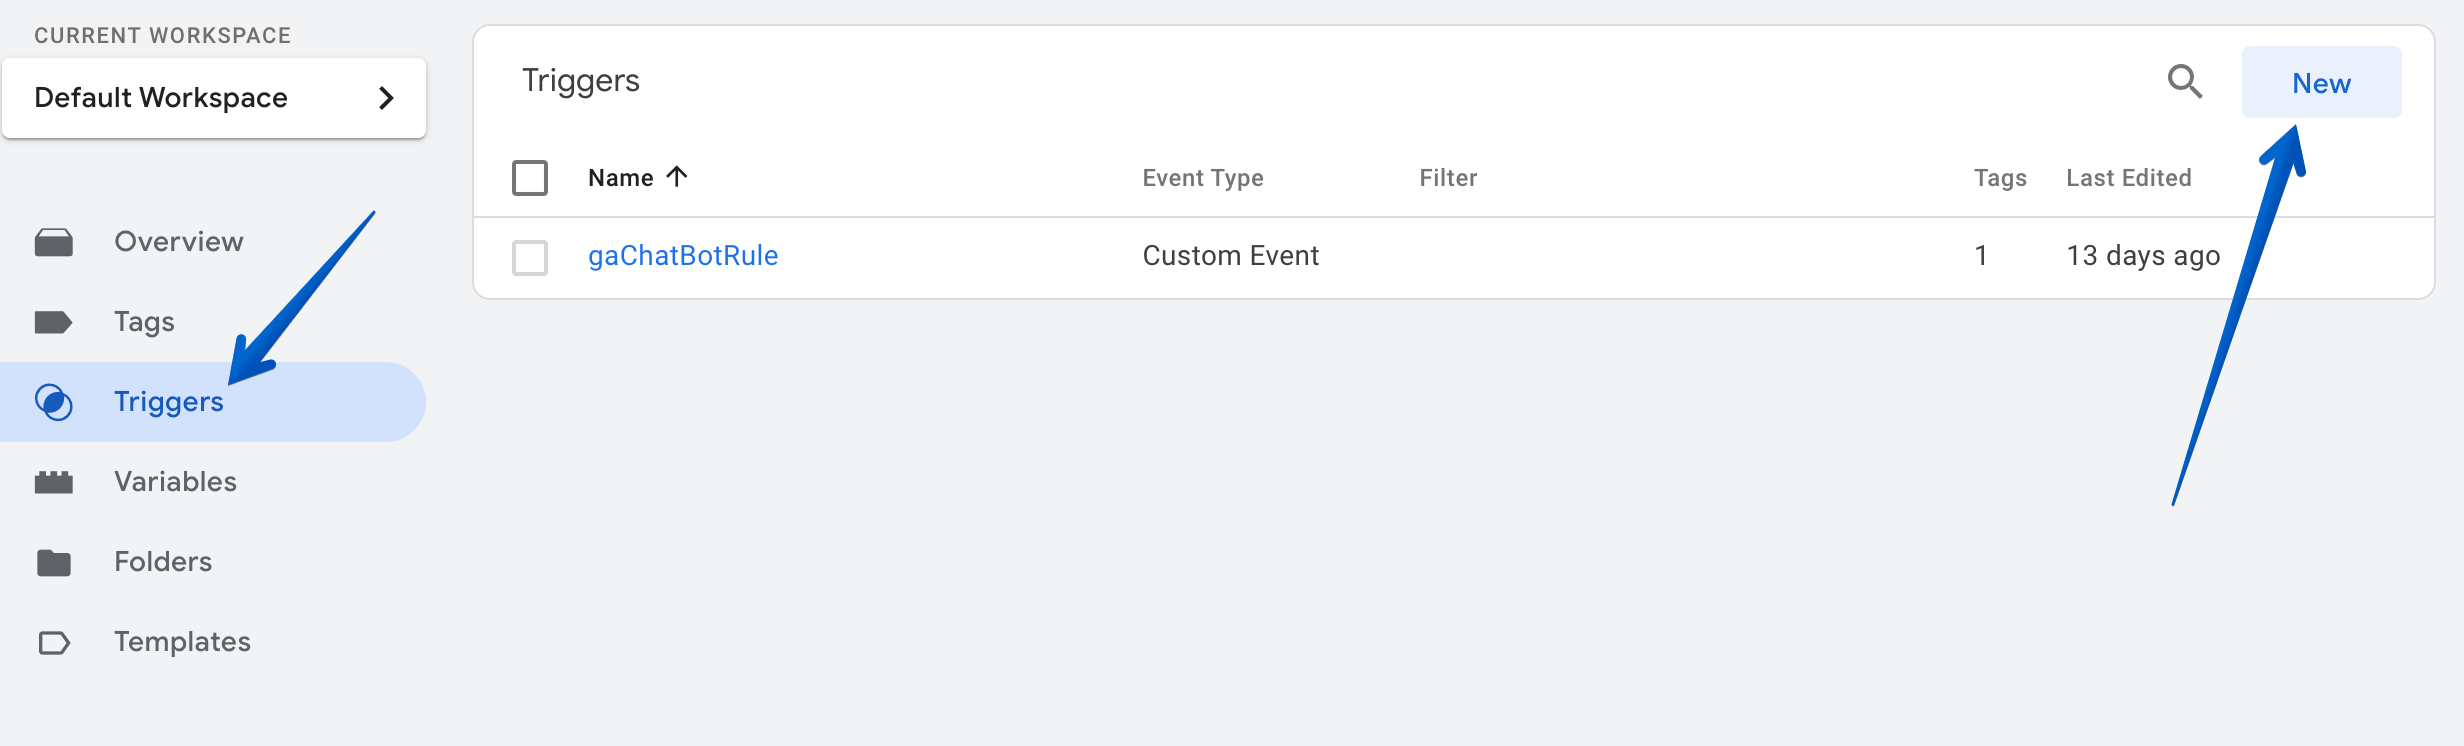This screenshot has width=2464, height=746.
Task: Click the Event Type column header
Action: [x=1203, y=178]
